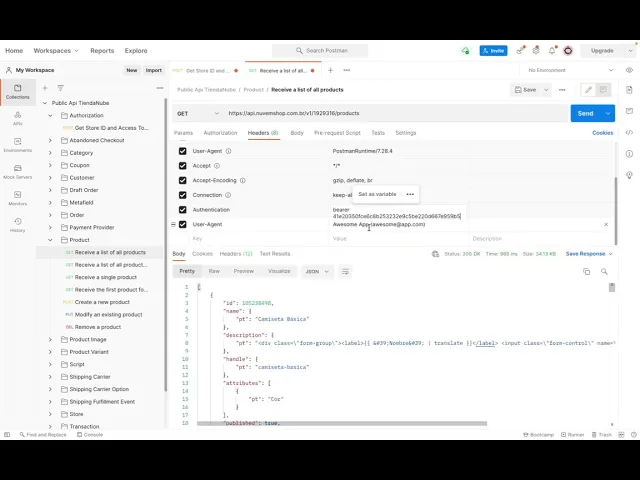The image size is (640, 480).
Task: Uncheck the Authentication header checkbox
Action: pos(182,210)
